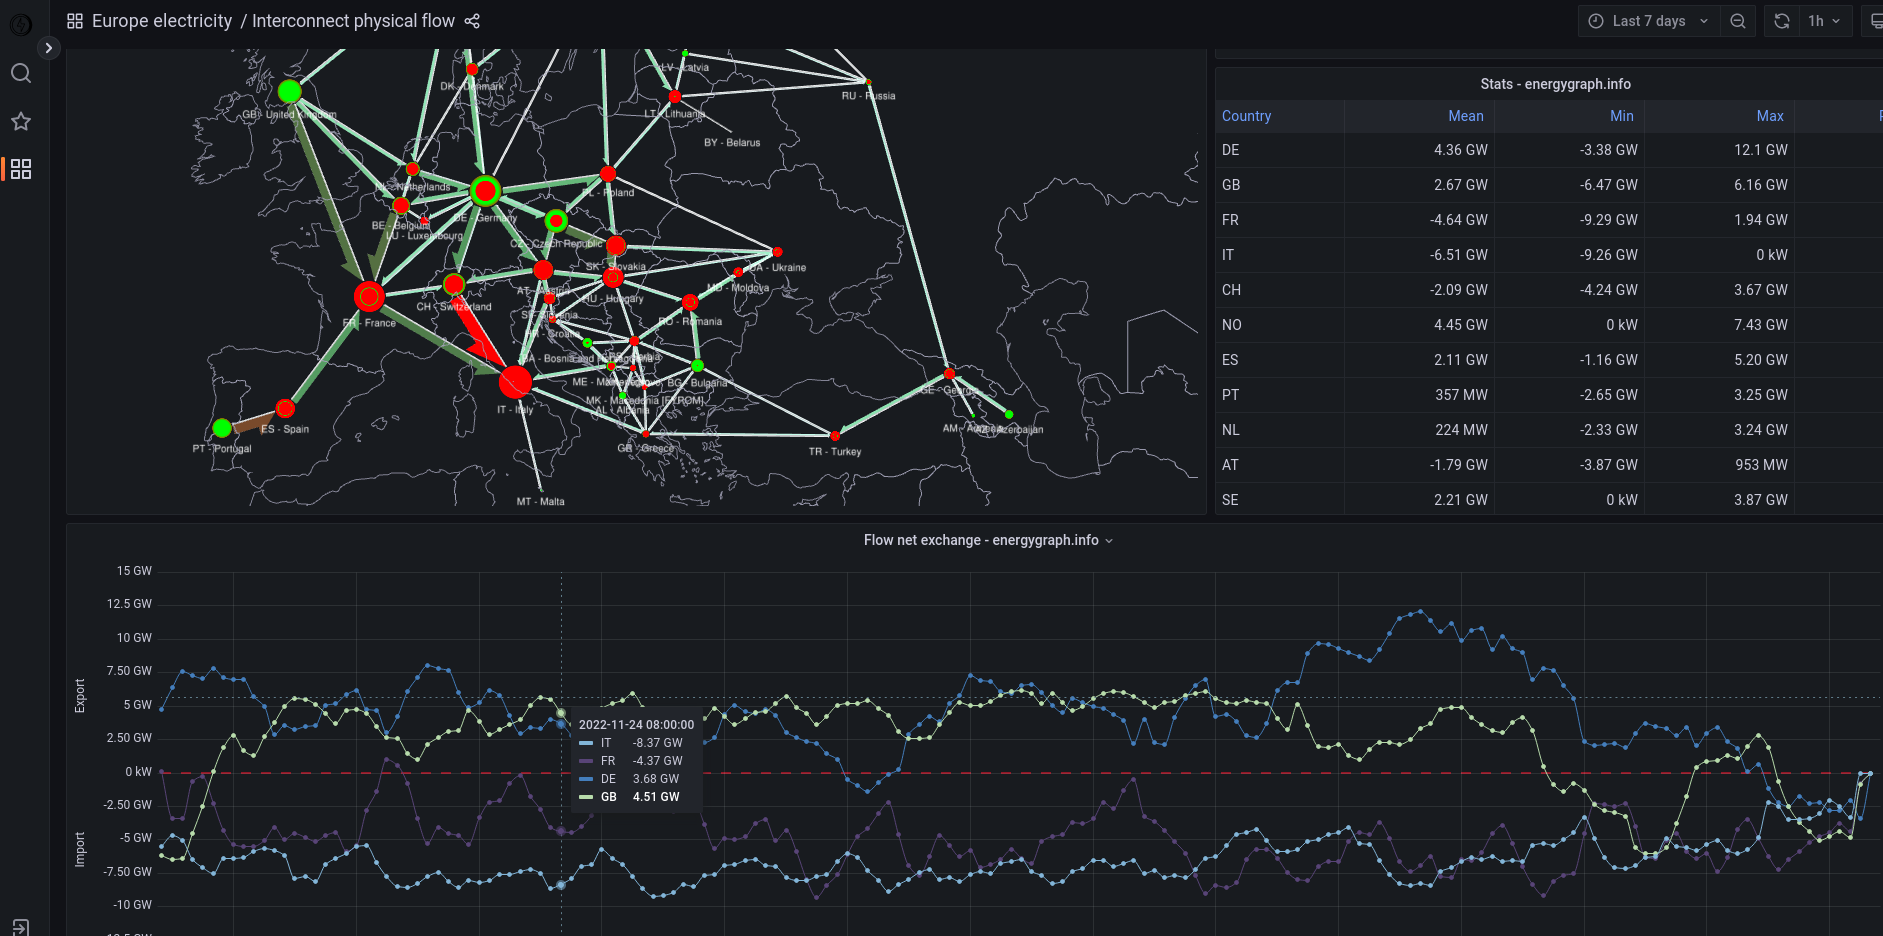Zoom out the time range

(1738, 21)
